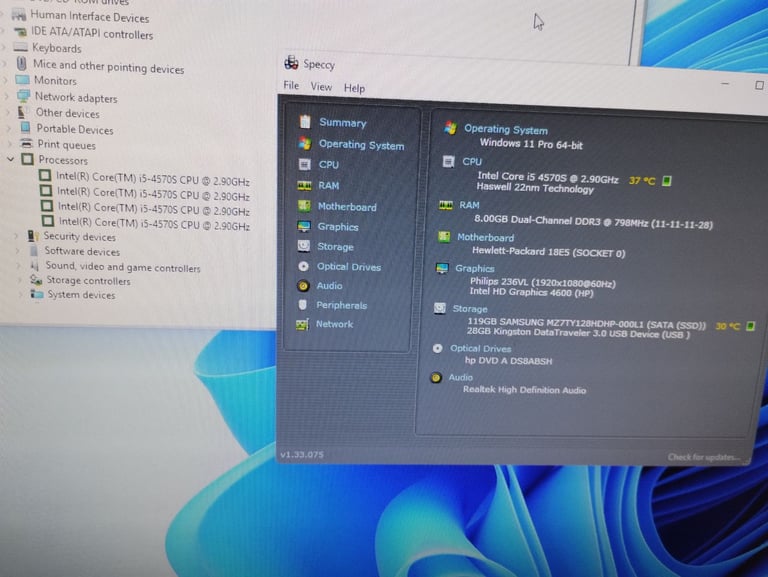The width and height of the screenshot is (768, 577).
Task: Click the CPU chip icon in Speccy sidebar
Action: pos(304,164)
